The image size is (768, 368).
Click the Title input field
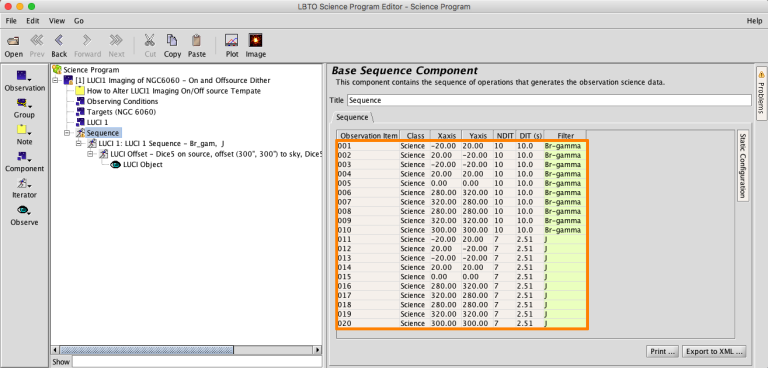click(549, 100)
